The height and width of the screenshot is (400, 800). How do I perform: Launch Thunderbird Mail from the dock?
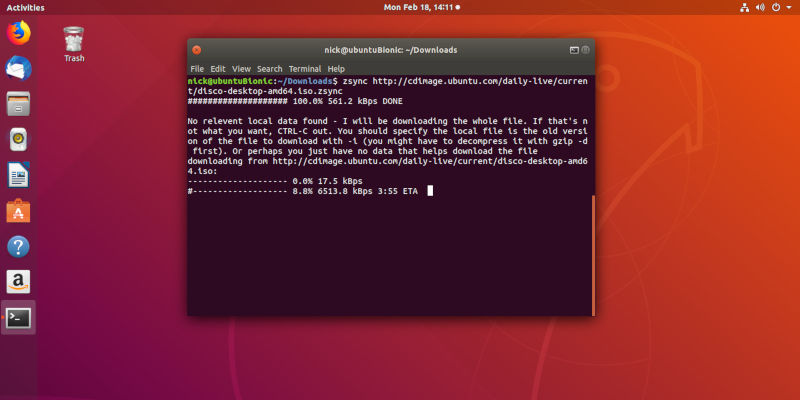(18, 68)
